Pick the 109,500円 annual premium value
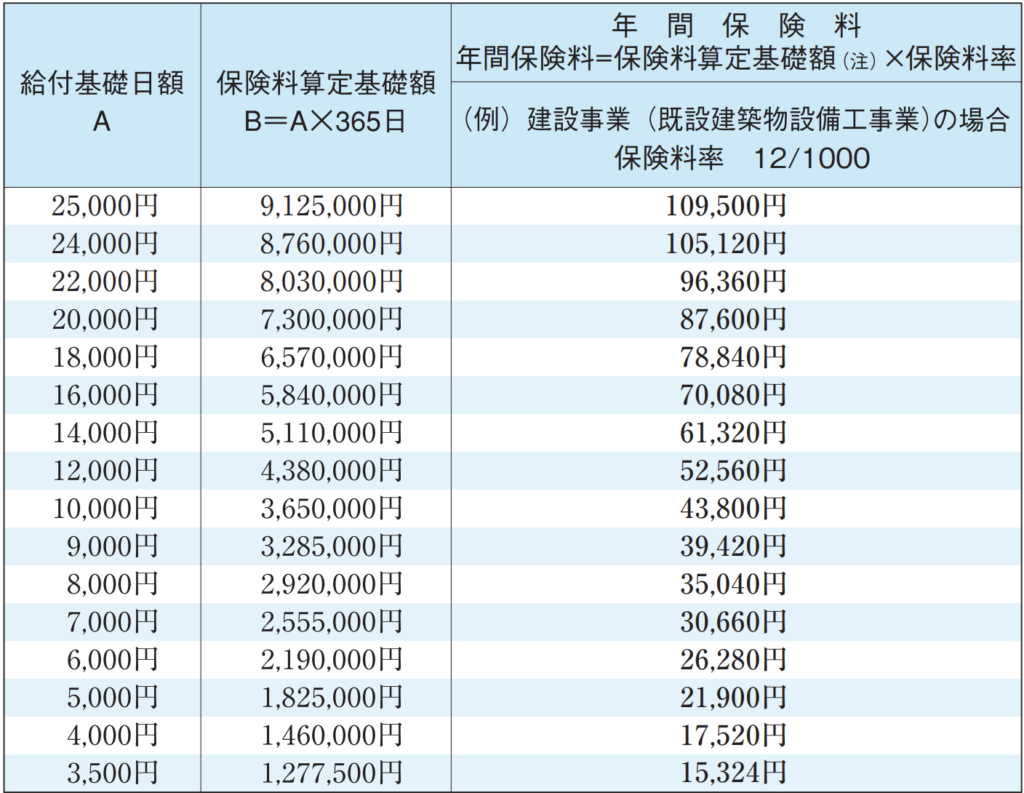This screenshot has width=1024, height=793. (726, 206)
